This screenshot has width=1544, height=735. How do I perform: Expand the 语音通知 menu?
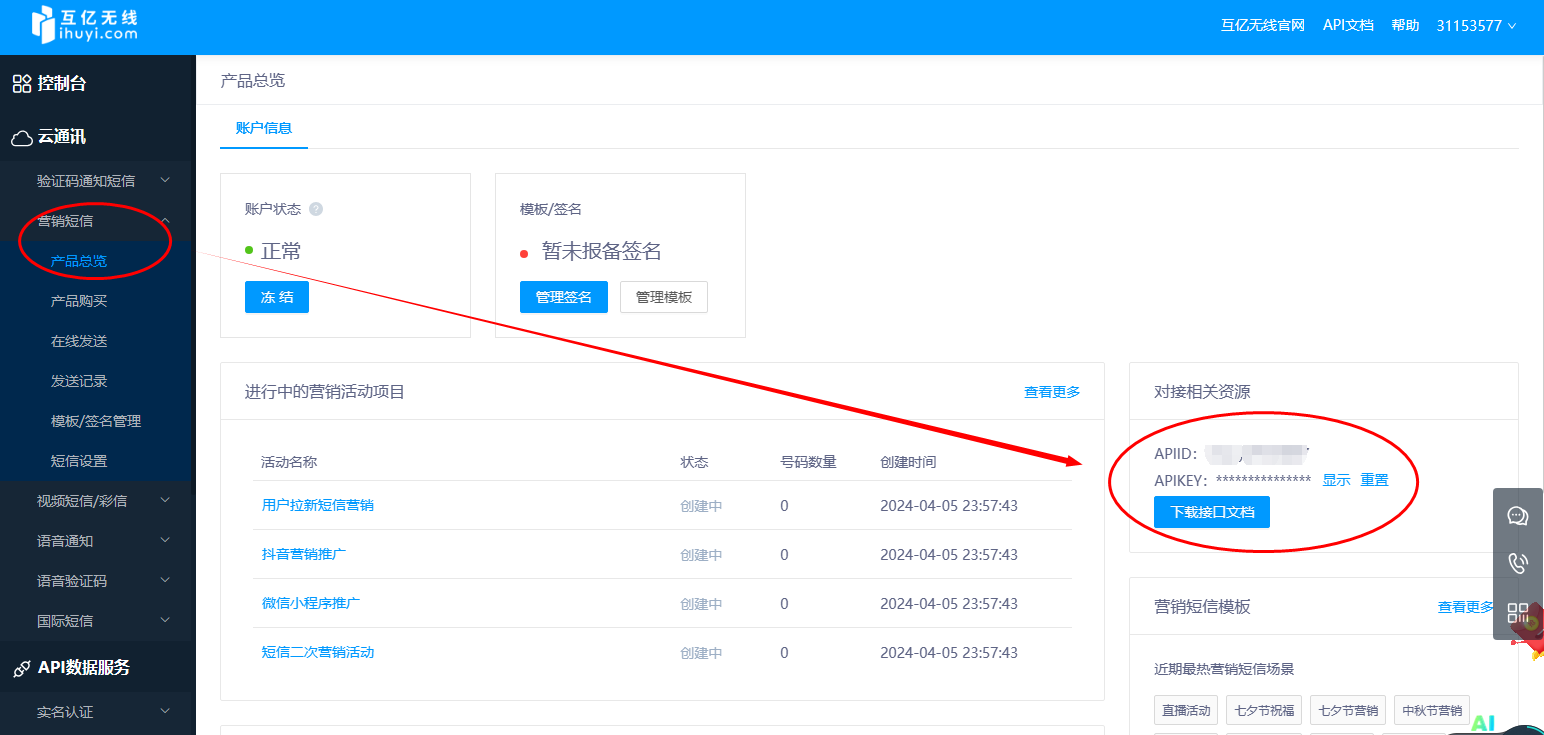click(97, 541)
